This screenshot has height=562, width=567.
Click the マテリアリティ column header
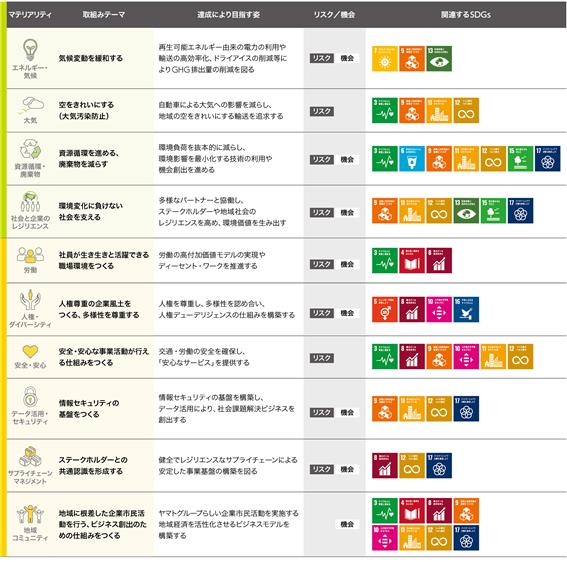[30, 15]
